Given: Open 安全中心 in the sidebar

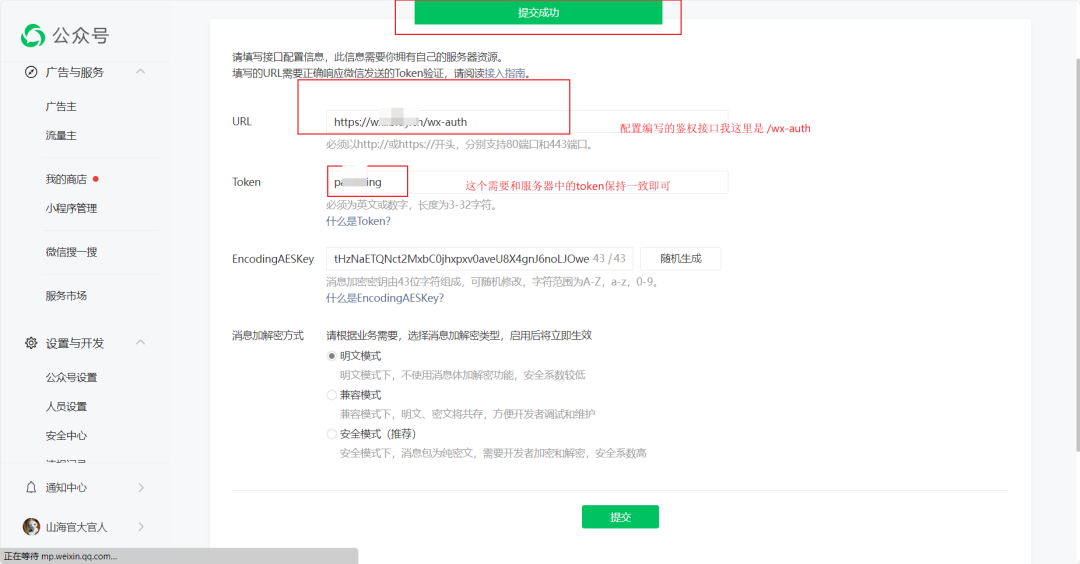Looking at the screenshot, I should (66, 435).
